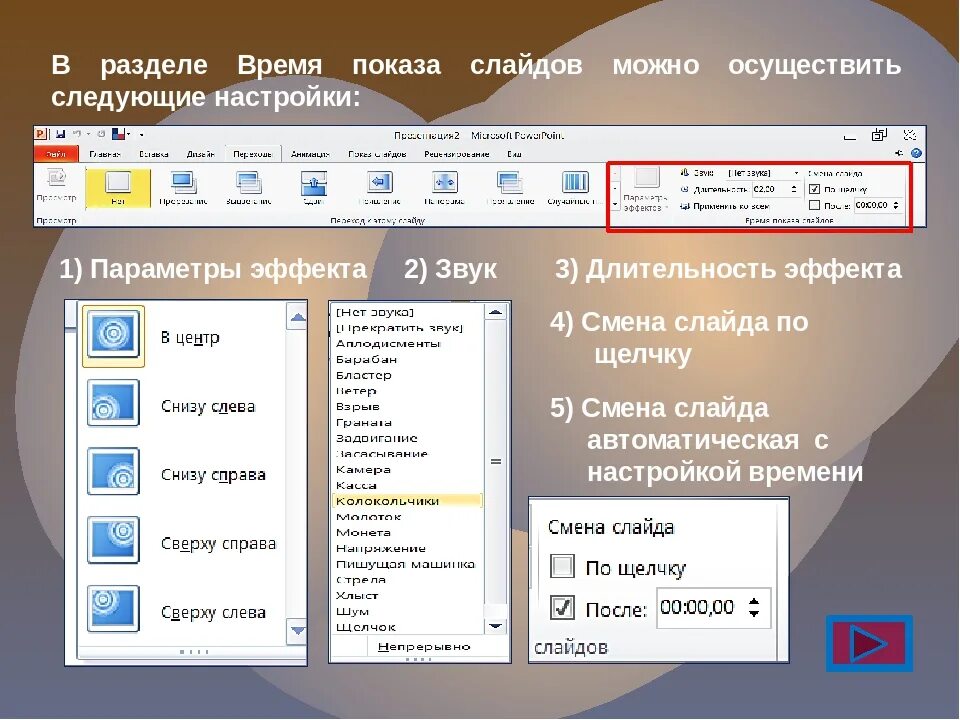
Task: Switch to the Показ слайдов tab
Action: 377,154
